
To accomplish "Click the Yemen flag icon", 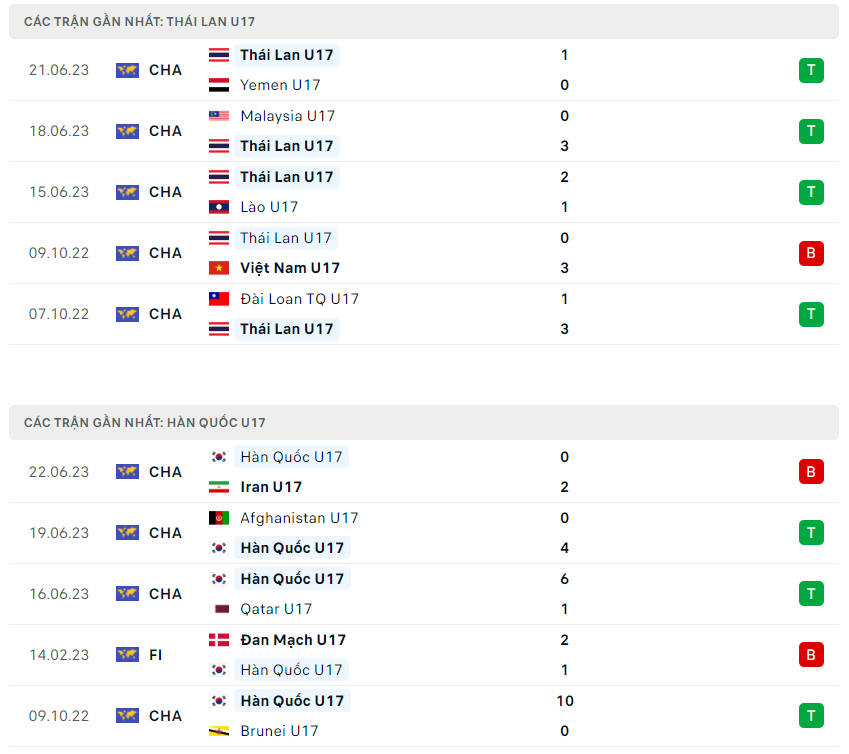I will click(x=219, y=85).
